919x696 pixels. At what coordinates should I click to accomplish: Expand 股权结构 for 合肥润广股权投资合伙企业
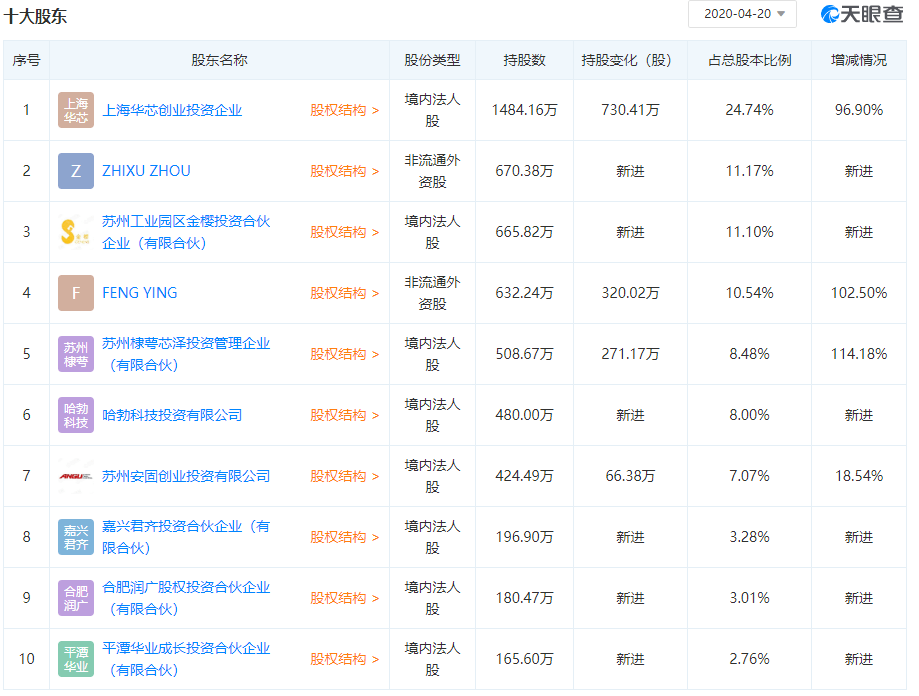click(x=344, y=598)
